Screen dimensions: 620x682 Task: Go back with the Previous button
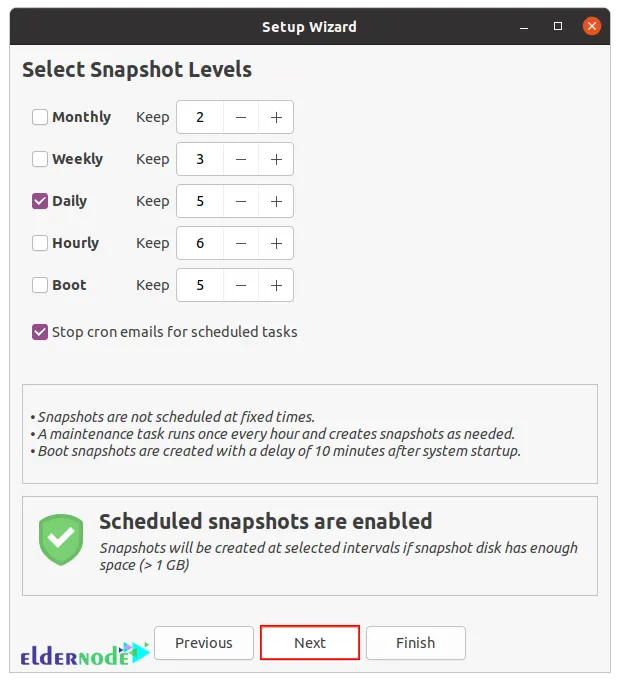203,643
